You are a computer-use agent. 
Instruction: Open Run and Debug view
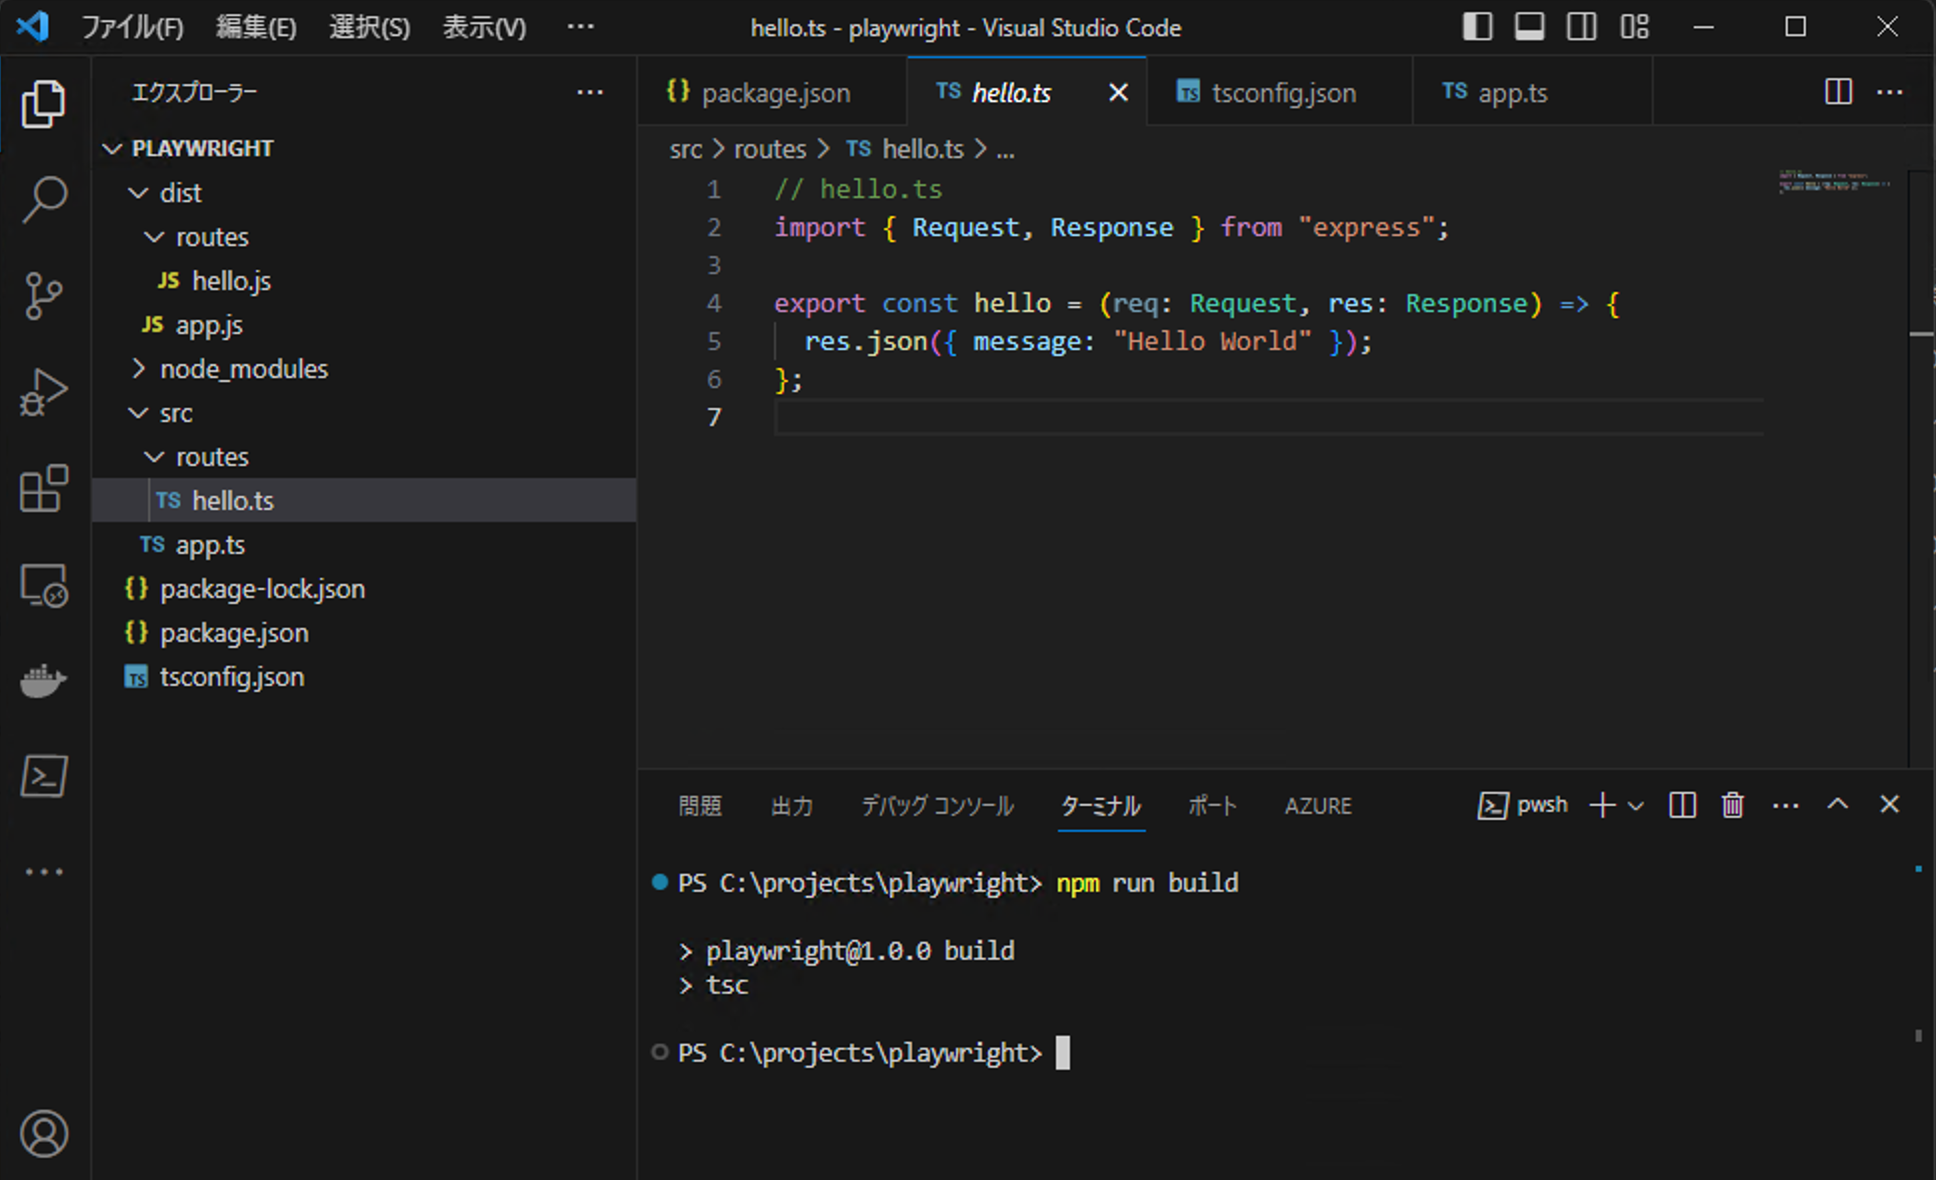pos(44,392)
